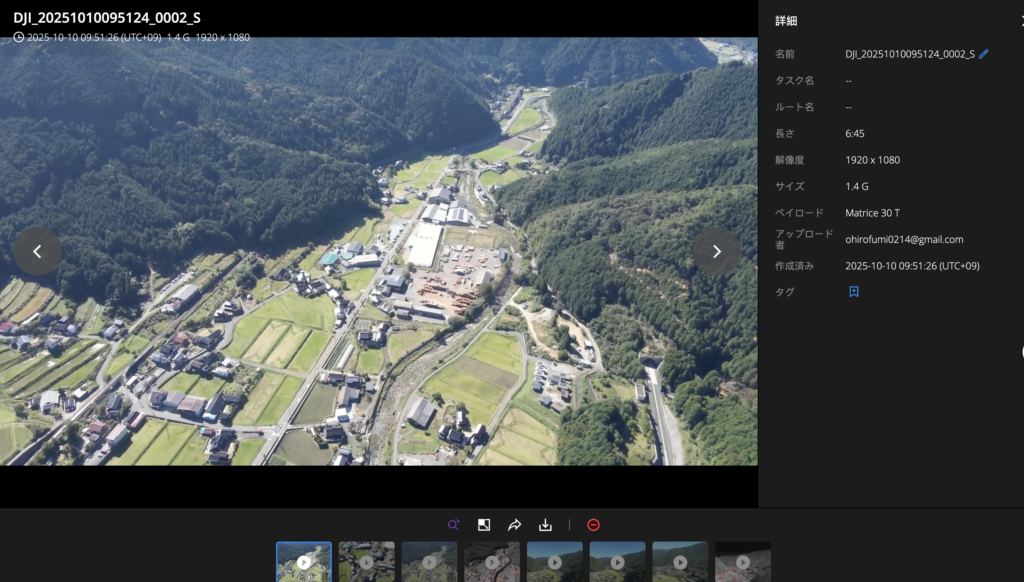Click the purple magnifier smart search icon
The image size is (1024, 582).
pyautogui.click(x=453, y=525)
